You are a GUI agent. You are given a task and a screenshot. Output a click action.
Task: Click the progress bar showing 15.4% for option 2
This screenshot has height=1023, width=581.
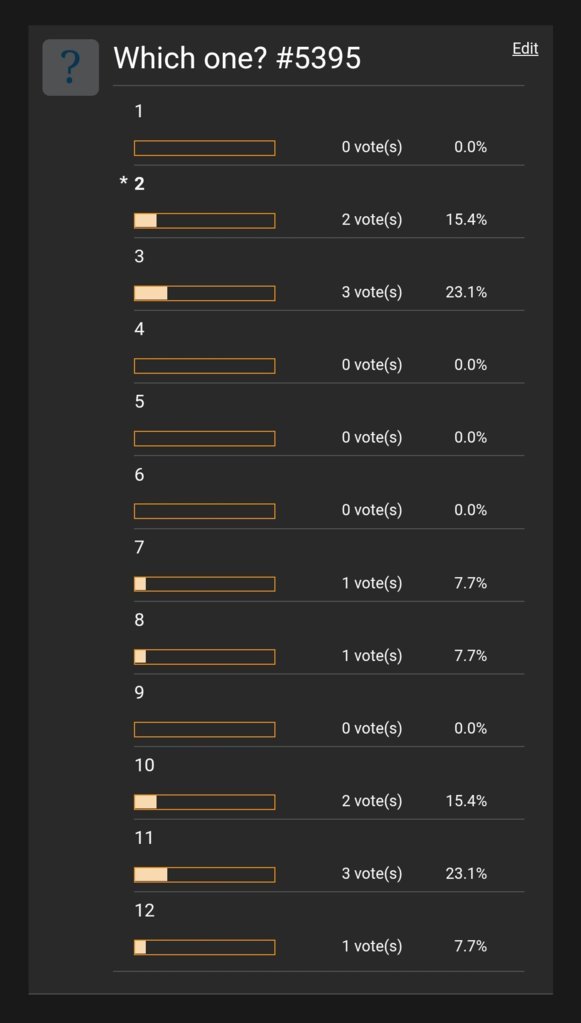click(x=205, y=221)
